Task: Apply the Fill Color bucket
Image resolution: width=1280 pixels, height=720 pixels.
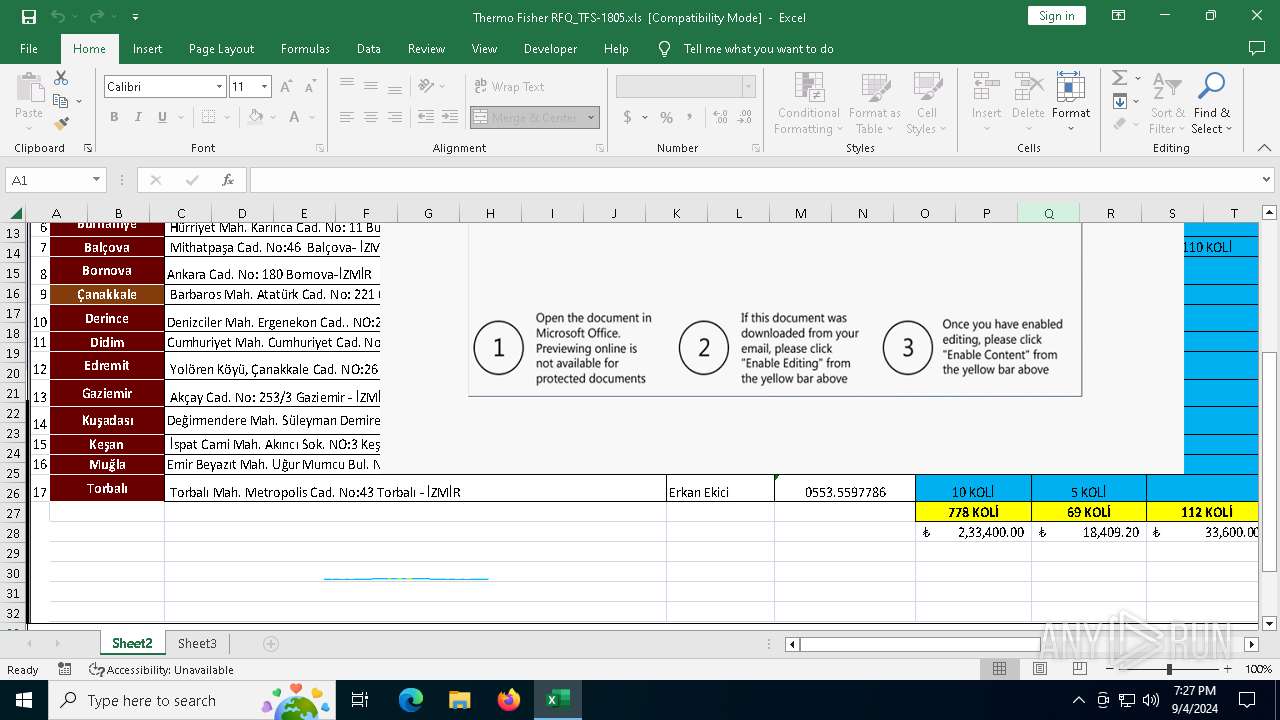Action: 256,117
